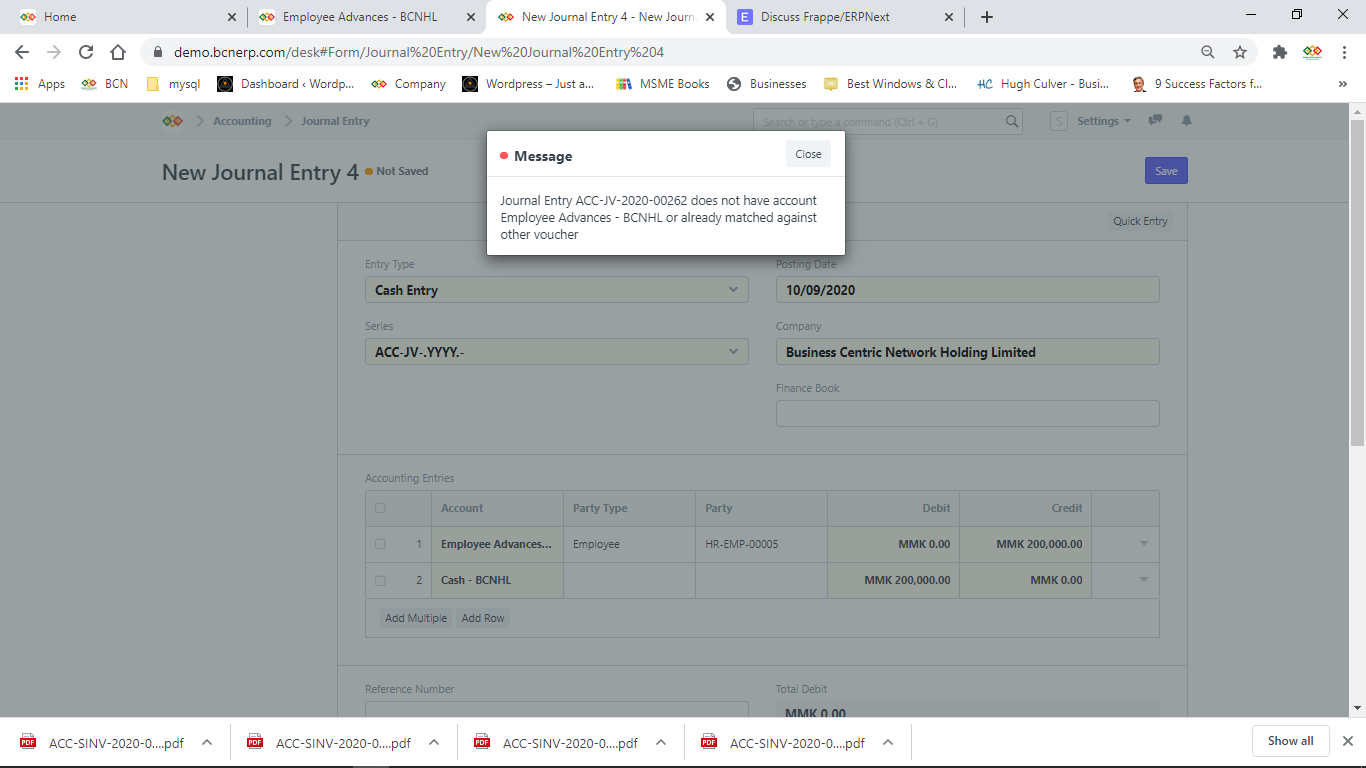
Task: Click Show all downloads button
Action: tap(1290, 741)
